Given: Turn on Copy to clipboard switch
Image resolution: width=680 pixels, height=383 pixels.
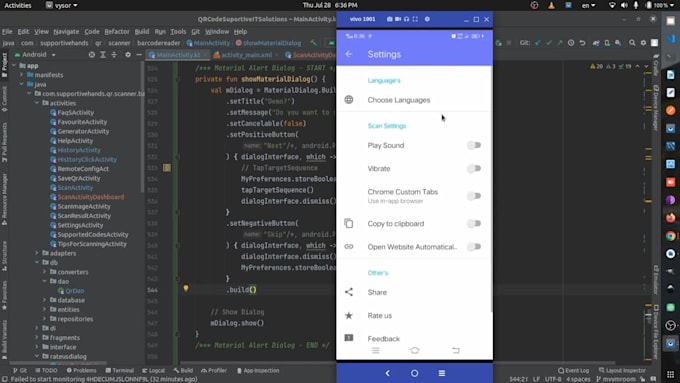Looking at the screenshot, I should click(x=474, y=223).
